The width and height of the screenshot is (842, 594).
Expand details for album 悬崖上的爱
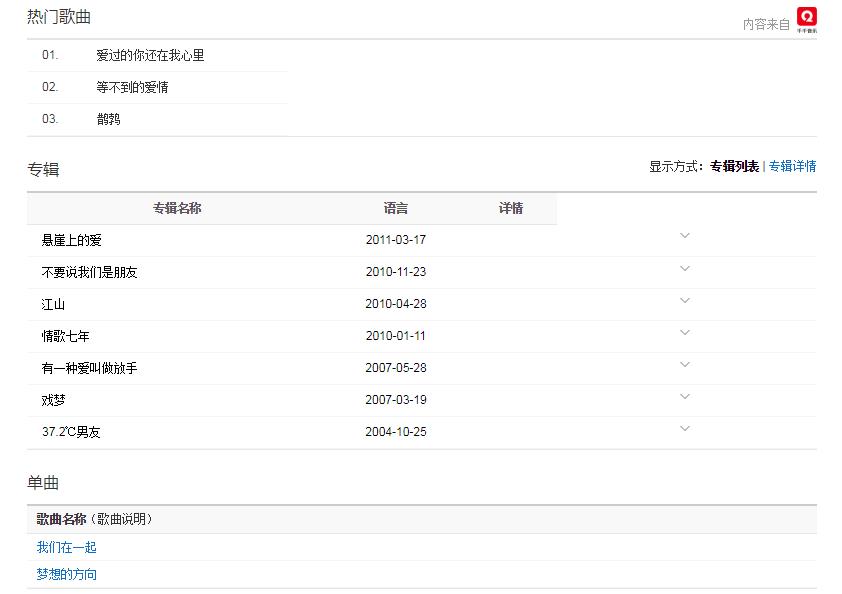pyautogui.click(x=685, y=236)
